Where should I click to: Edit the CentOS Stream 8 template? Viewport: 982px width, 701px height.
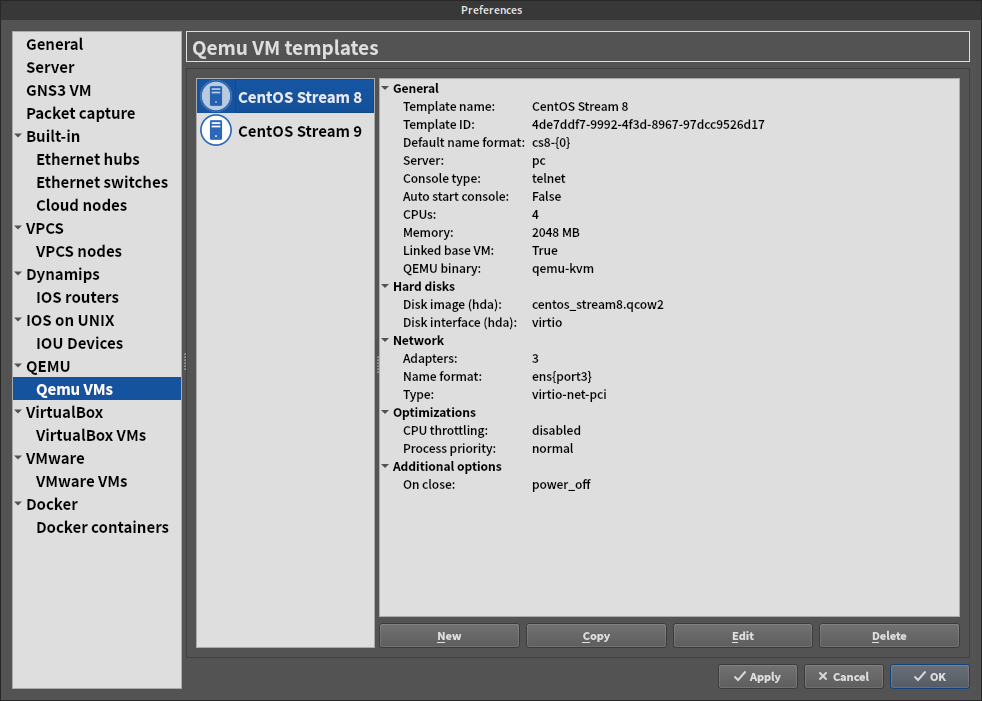click(742, 635)
